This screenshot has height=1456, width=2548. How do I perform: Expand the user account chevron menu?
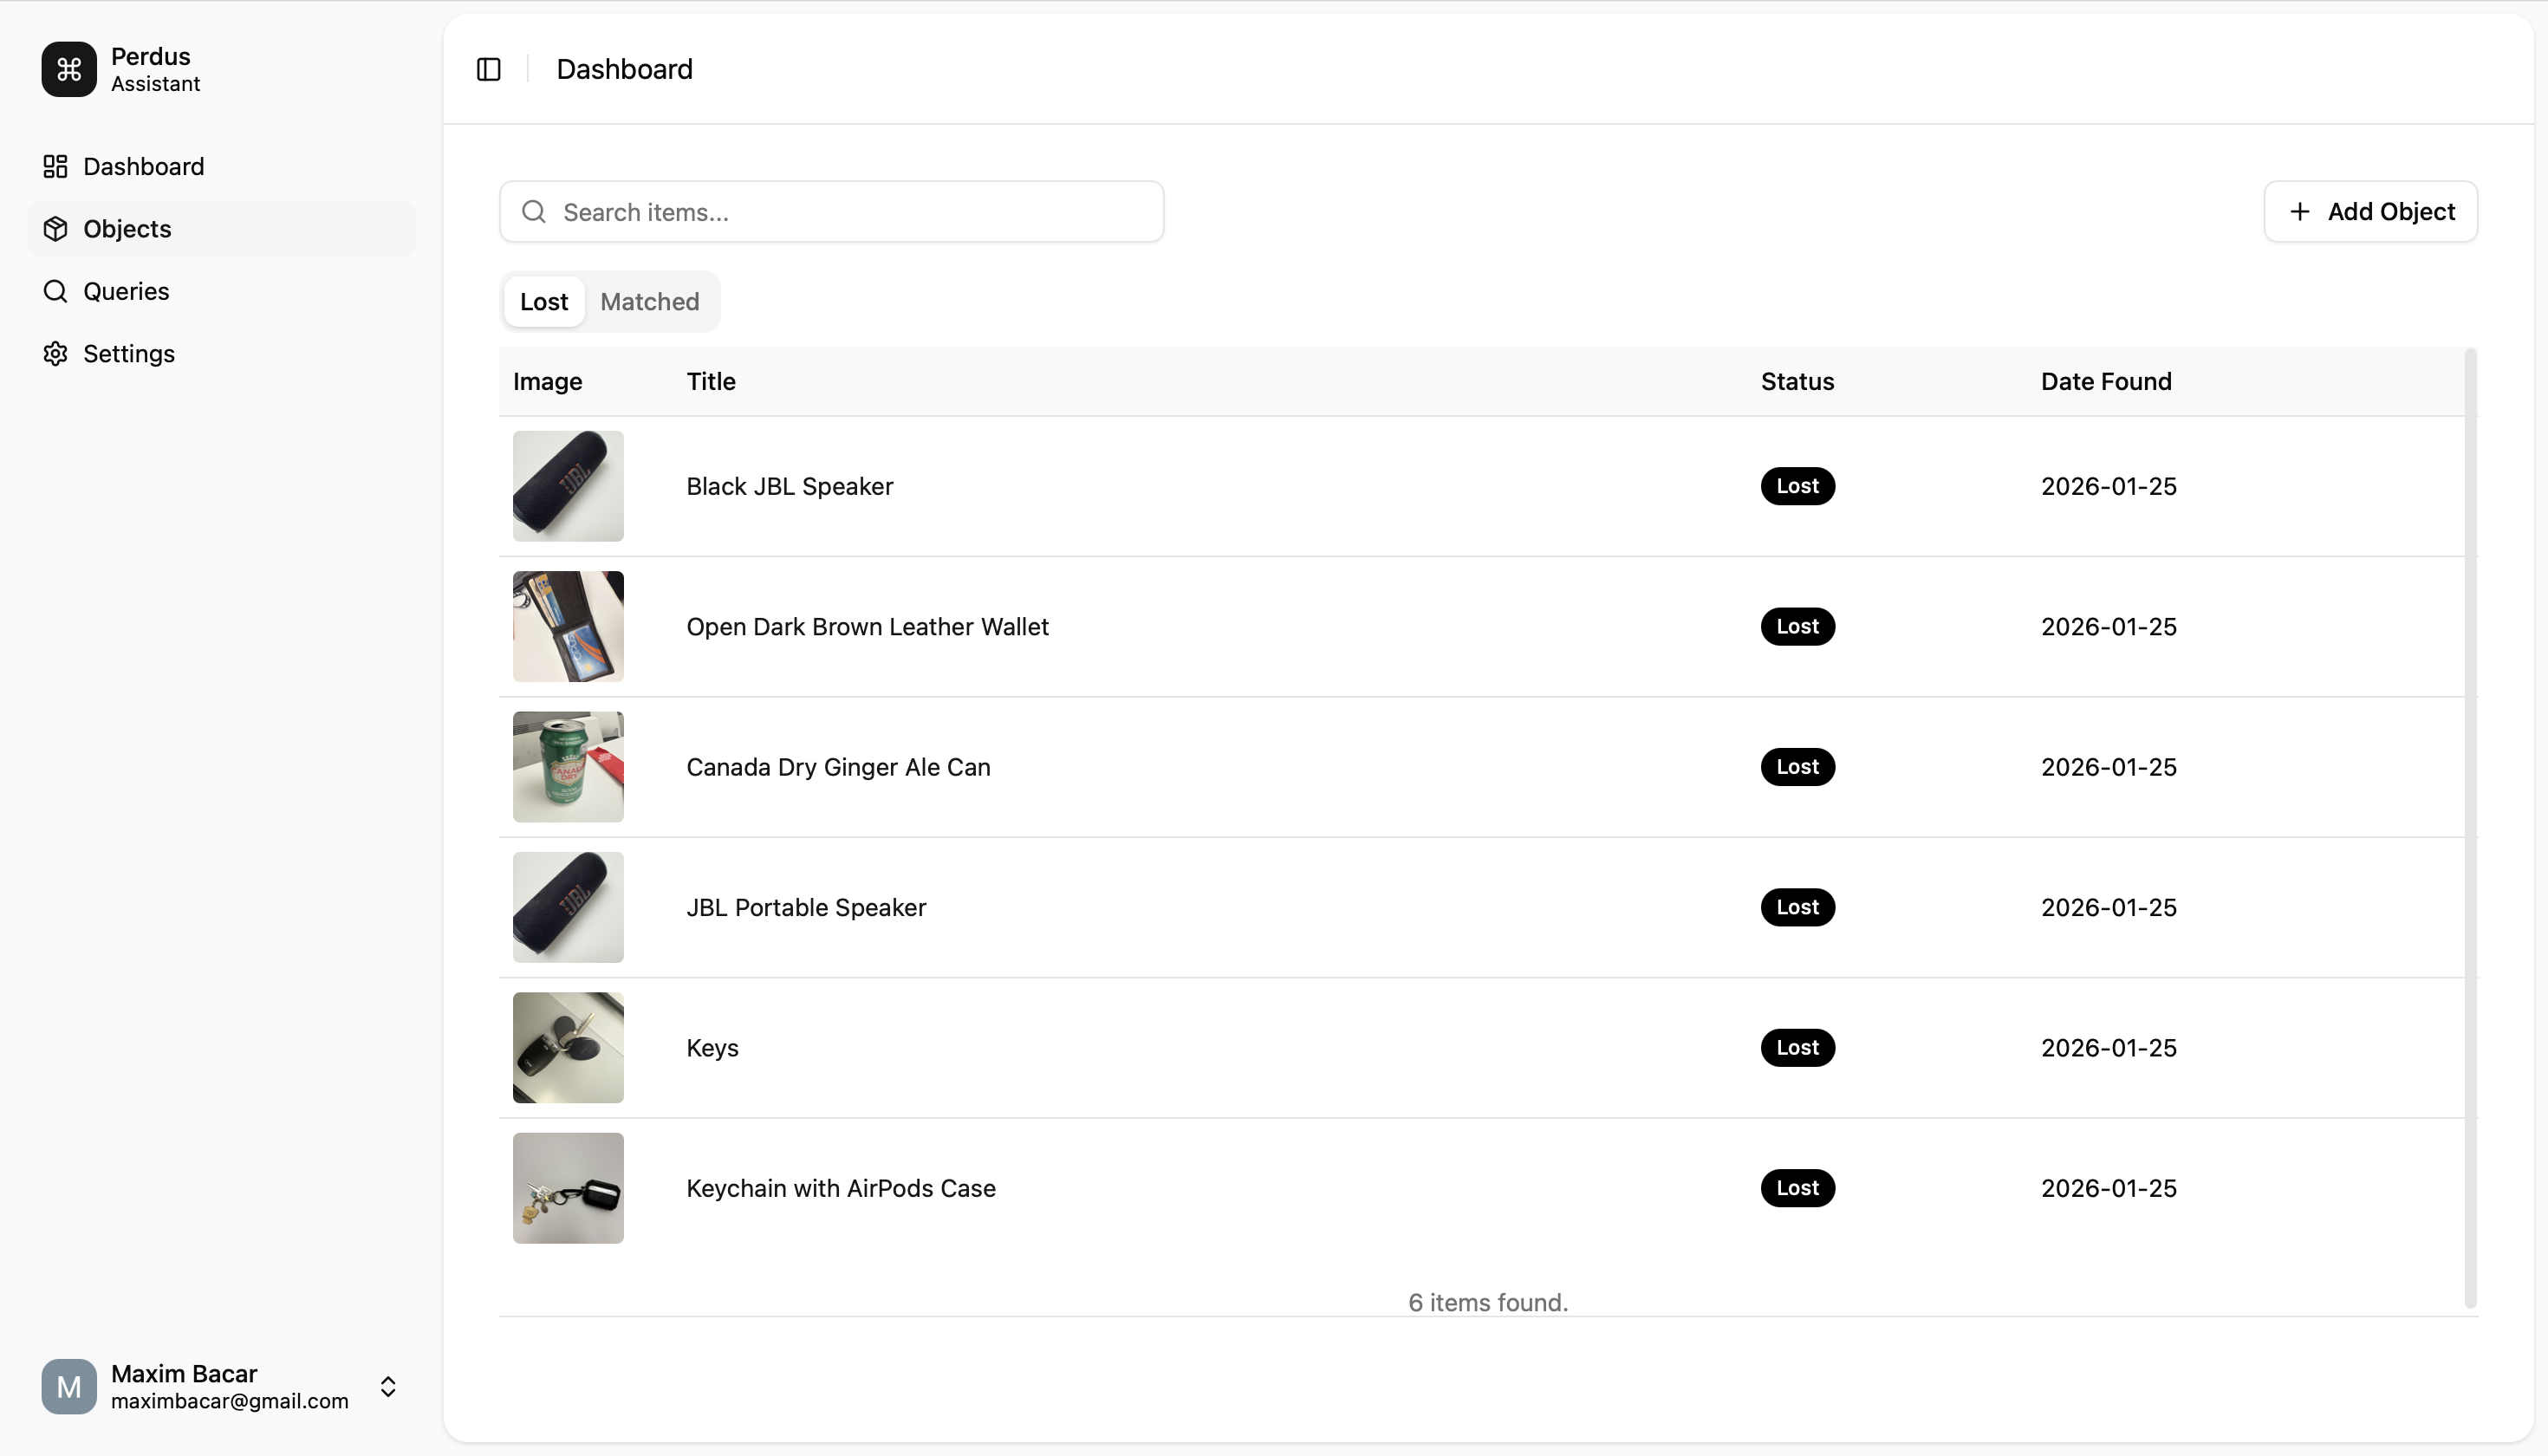pyautogui.click(x=388, y=1386)
